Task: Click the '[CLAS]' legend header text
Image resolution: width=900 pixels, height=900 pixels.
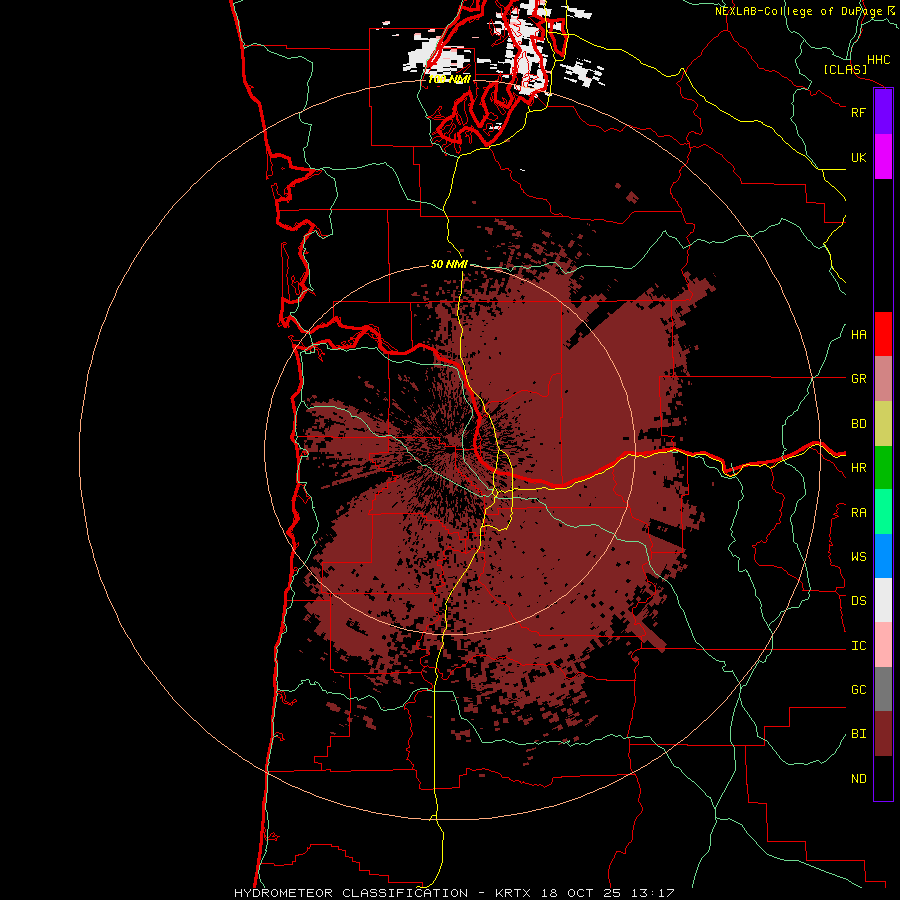Action: pyautogui.click(x=845, y=69)
